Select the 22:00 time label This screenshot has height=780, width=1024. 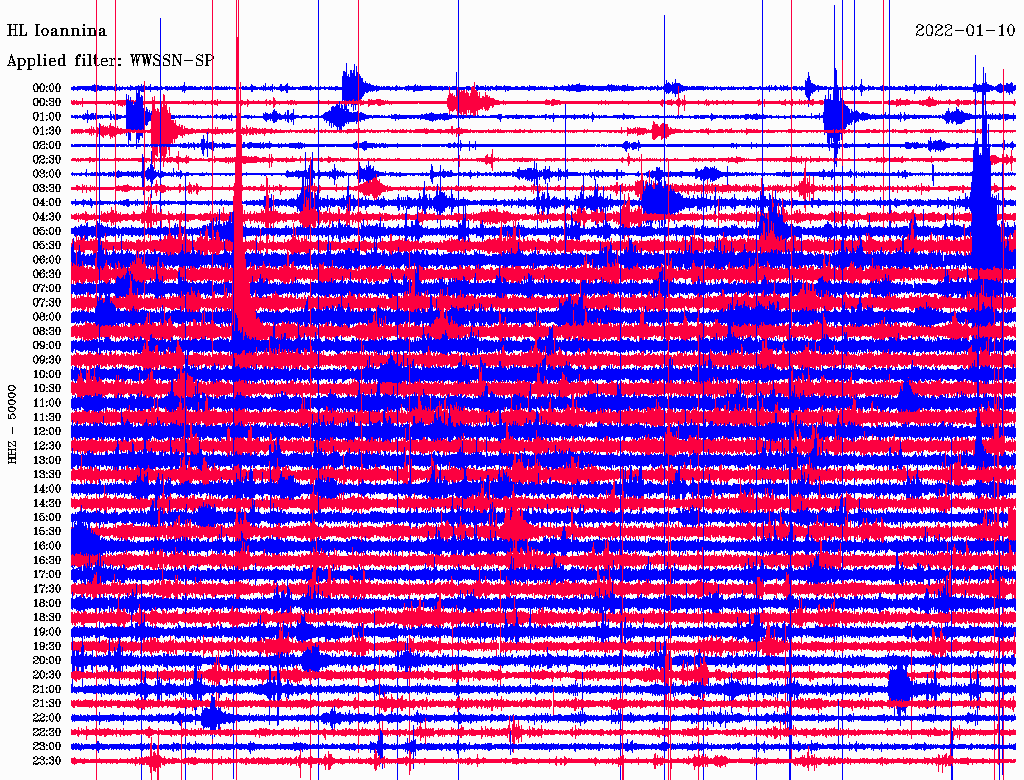point(47,718)
